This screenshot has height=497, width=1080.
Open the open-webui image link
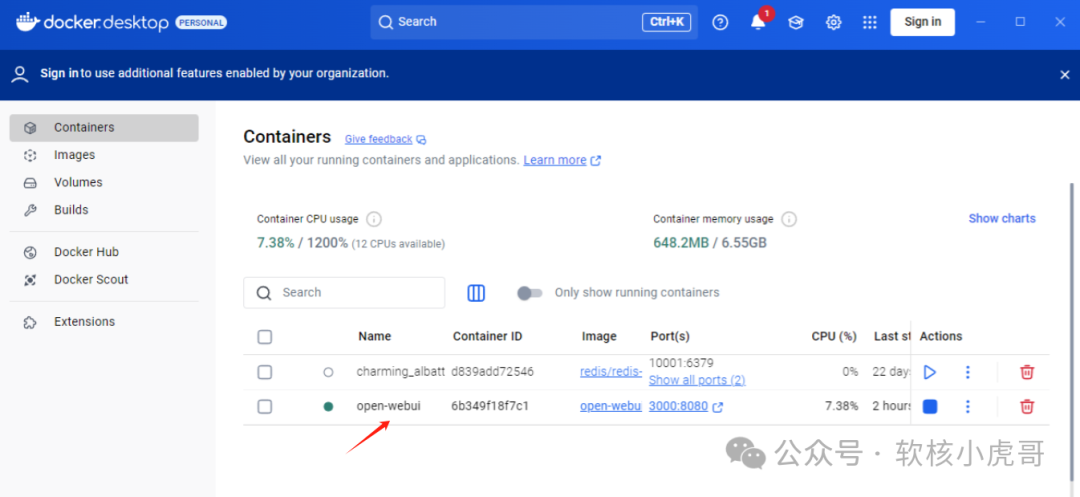(611, 406)
